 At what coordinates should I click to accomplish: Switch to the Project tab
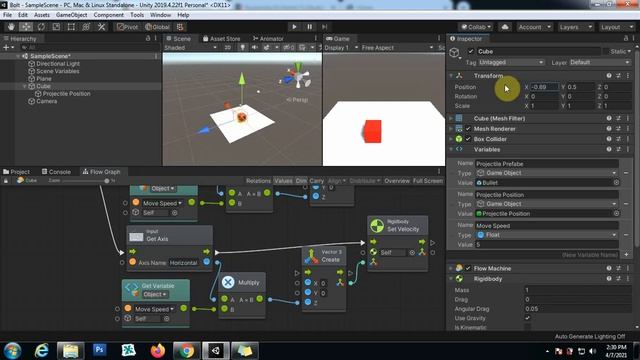point(17,171)
